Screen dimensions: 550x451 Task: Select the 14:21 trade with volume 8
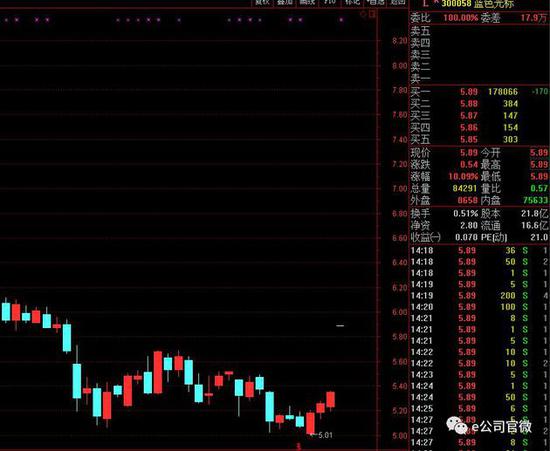(479, 318)
